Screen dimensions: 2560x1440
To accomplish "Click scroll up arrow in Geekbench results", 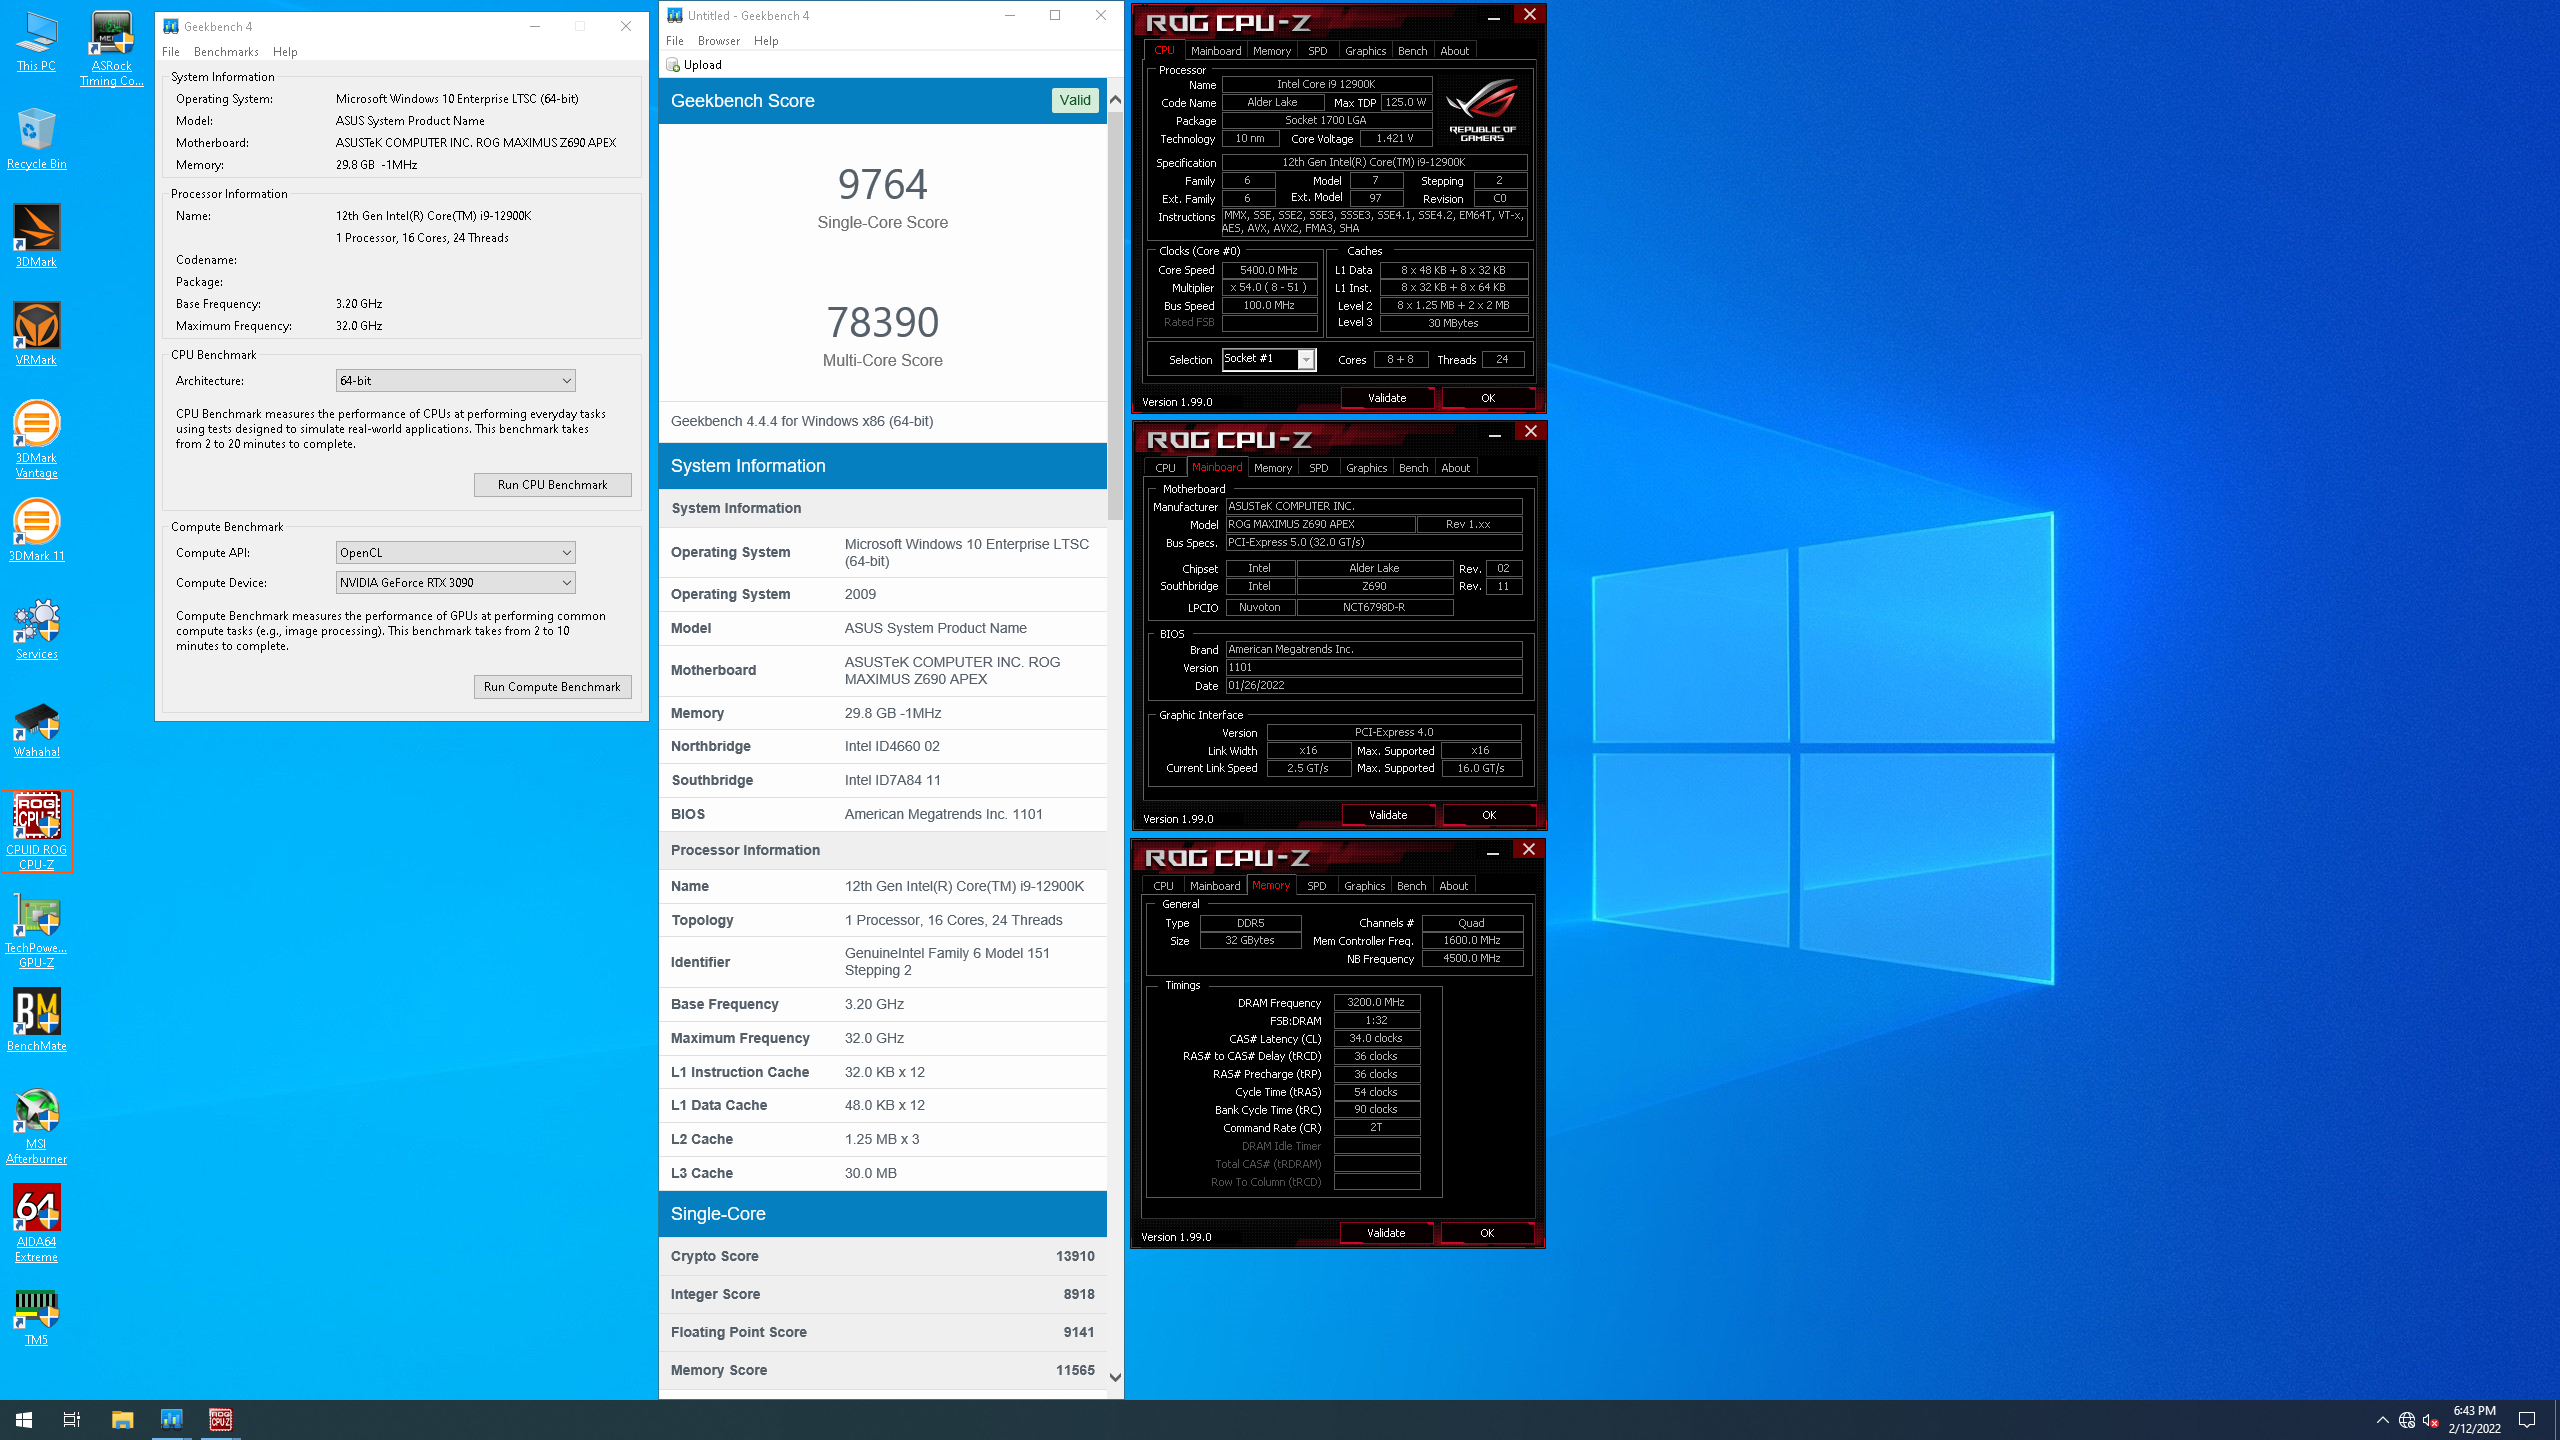I will pyautogui.click(x=1115, y=99).
